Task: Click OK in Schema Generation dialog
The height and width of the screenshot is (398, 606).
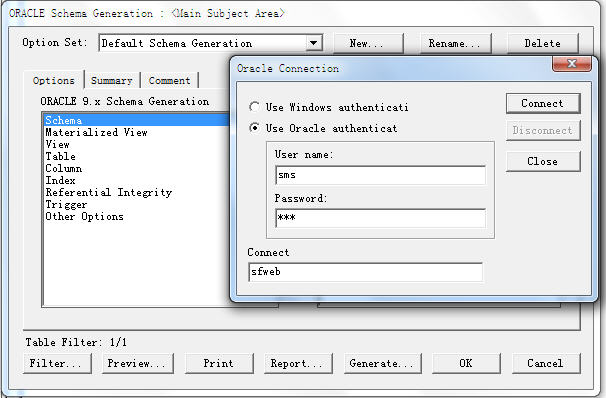Action: point(466,363)
